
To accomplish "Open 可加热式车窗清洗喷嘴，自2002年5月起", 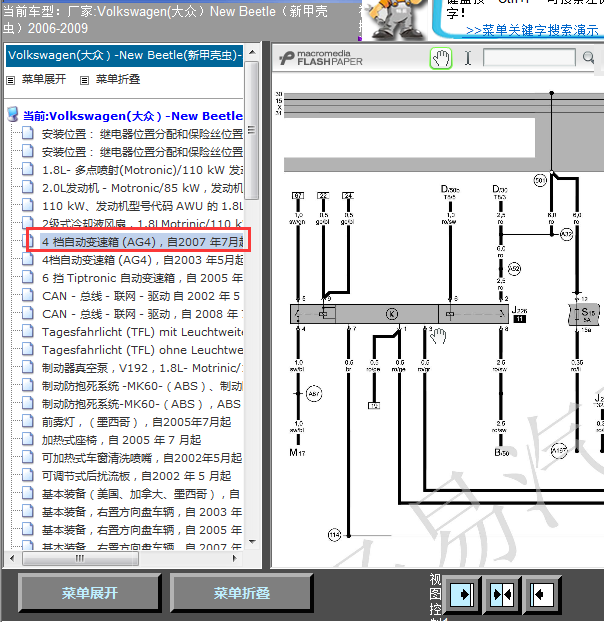I will (x=142, y=458).
